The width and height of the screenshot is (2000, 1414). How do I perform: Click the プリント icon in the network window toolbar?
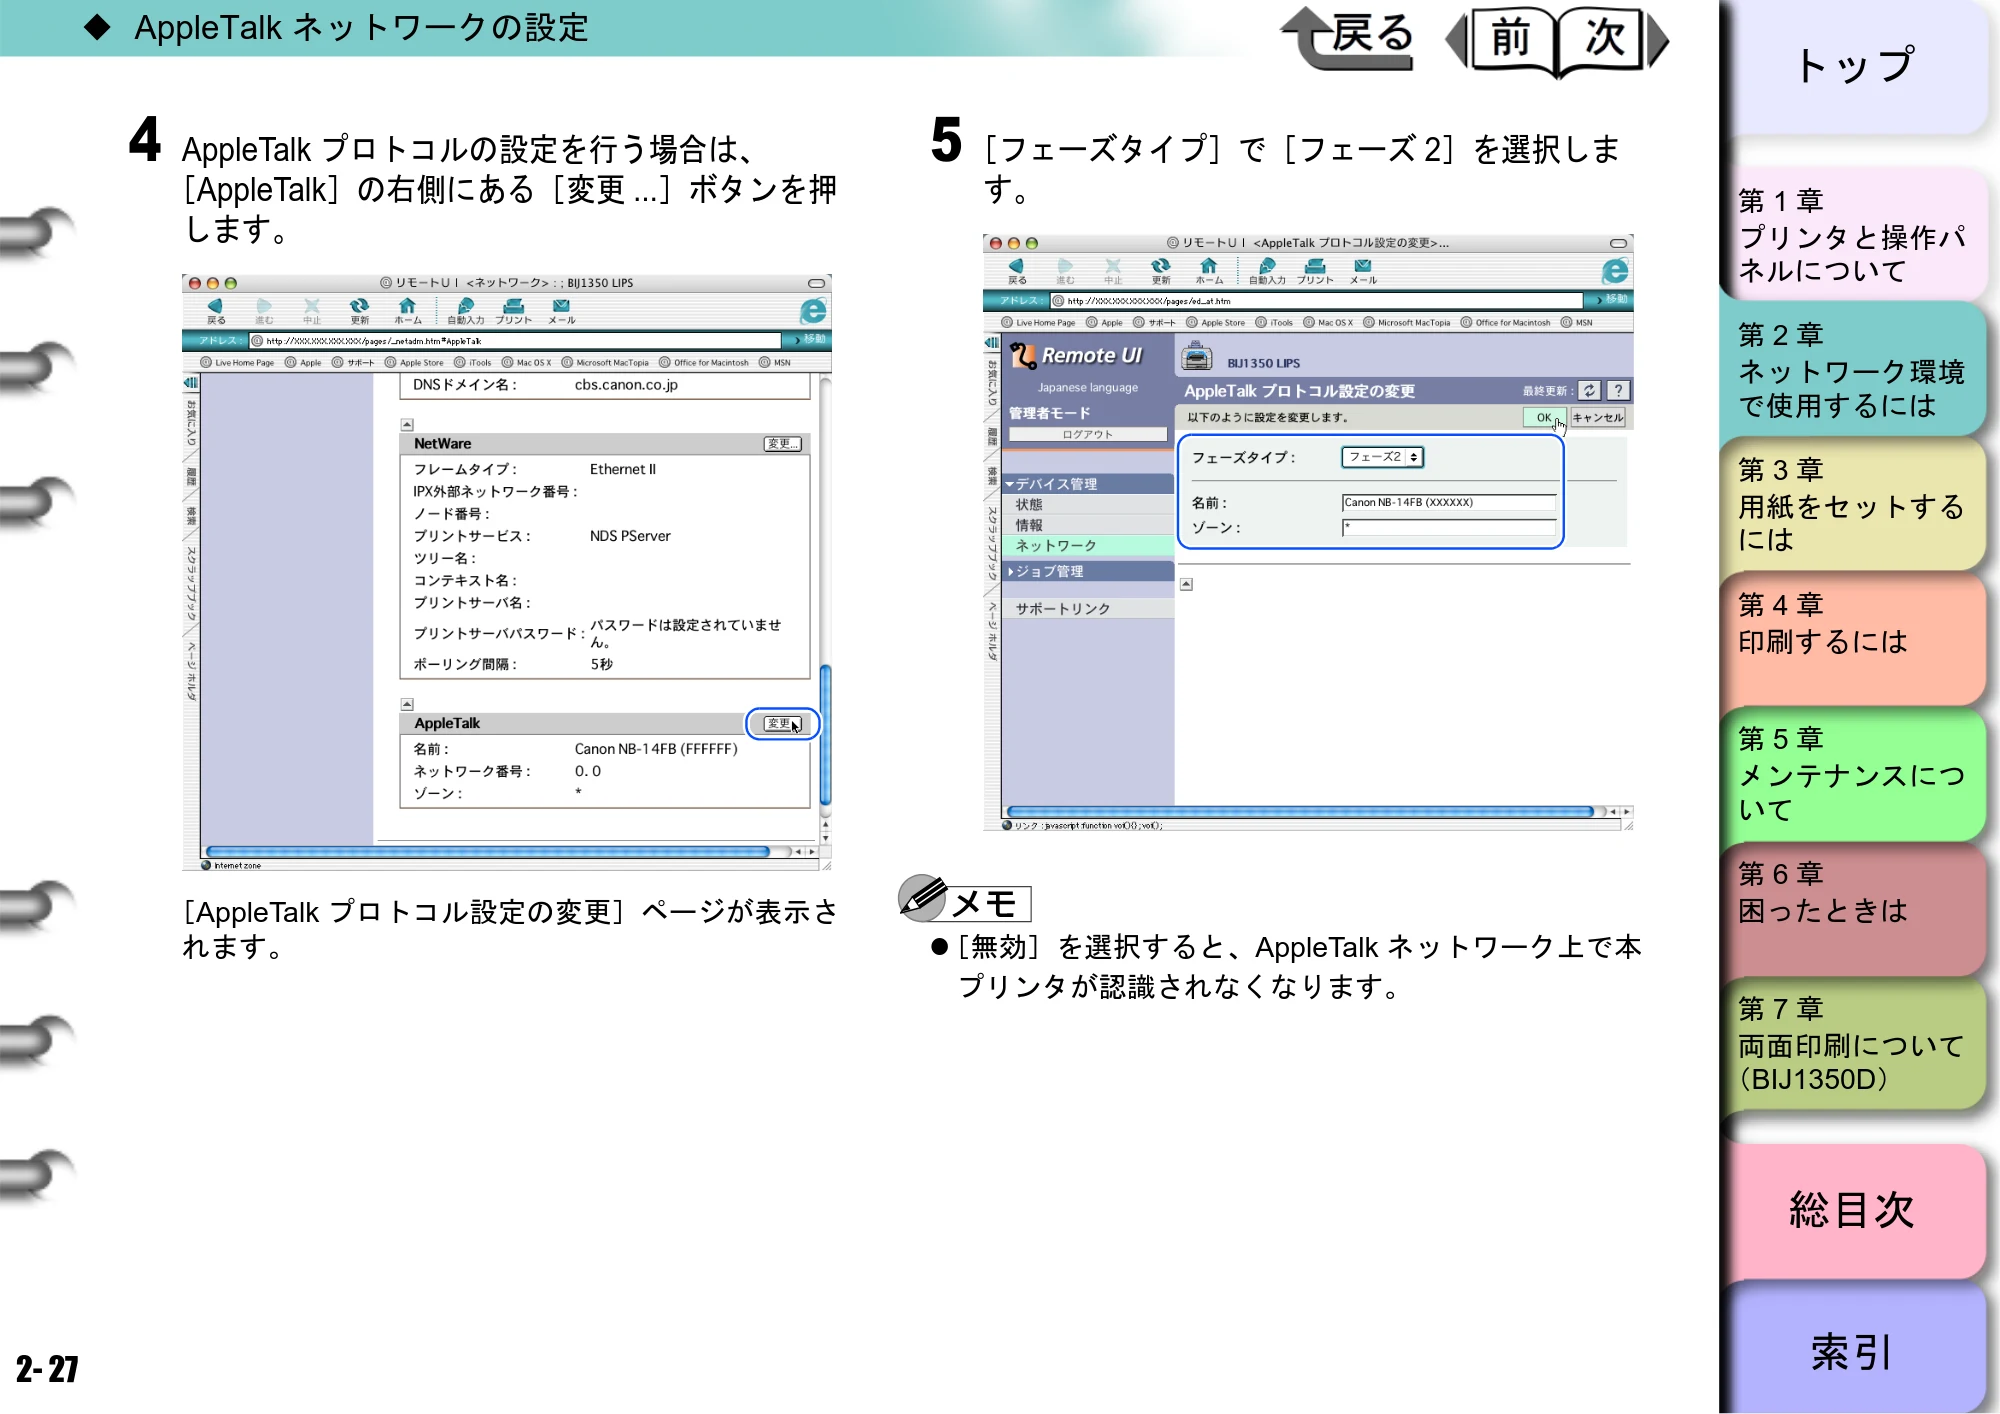point(513,310)
